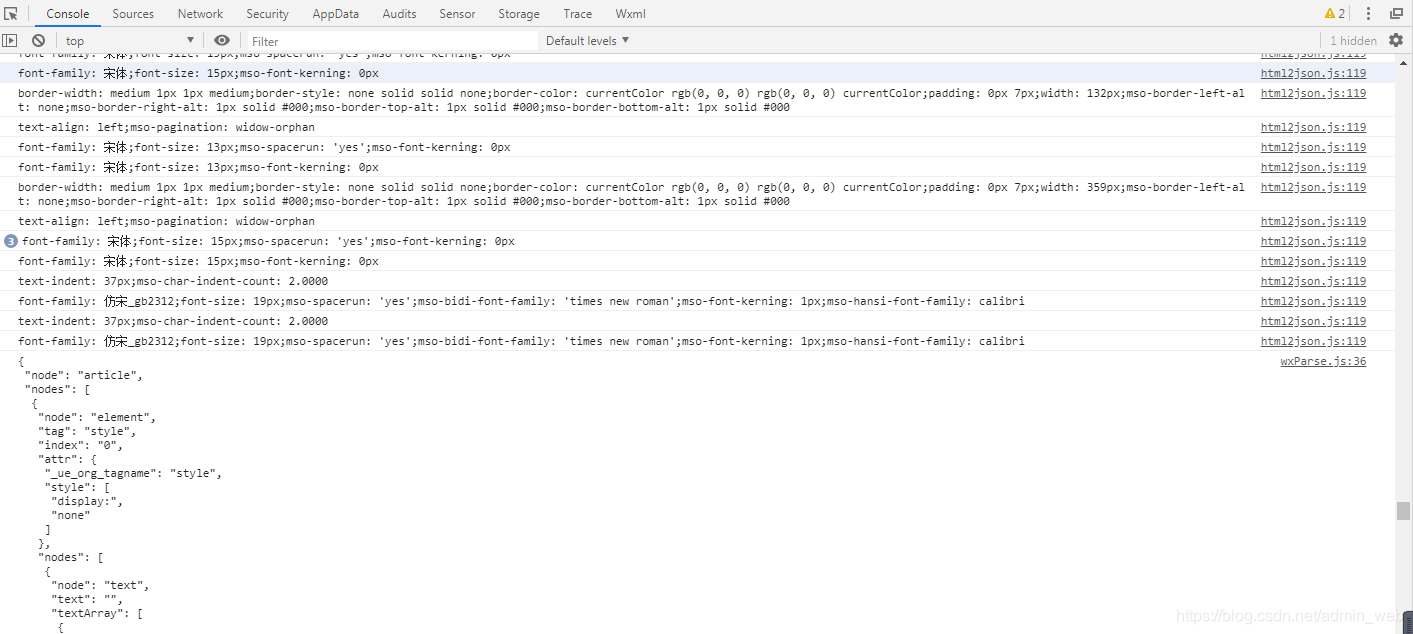Screen dimensions: 1413x634
Task: Undock DevTools into separate window icon
Action: click(x=1397, y=14)
